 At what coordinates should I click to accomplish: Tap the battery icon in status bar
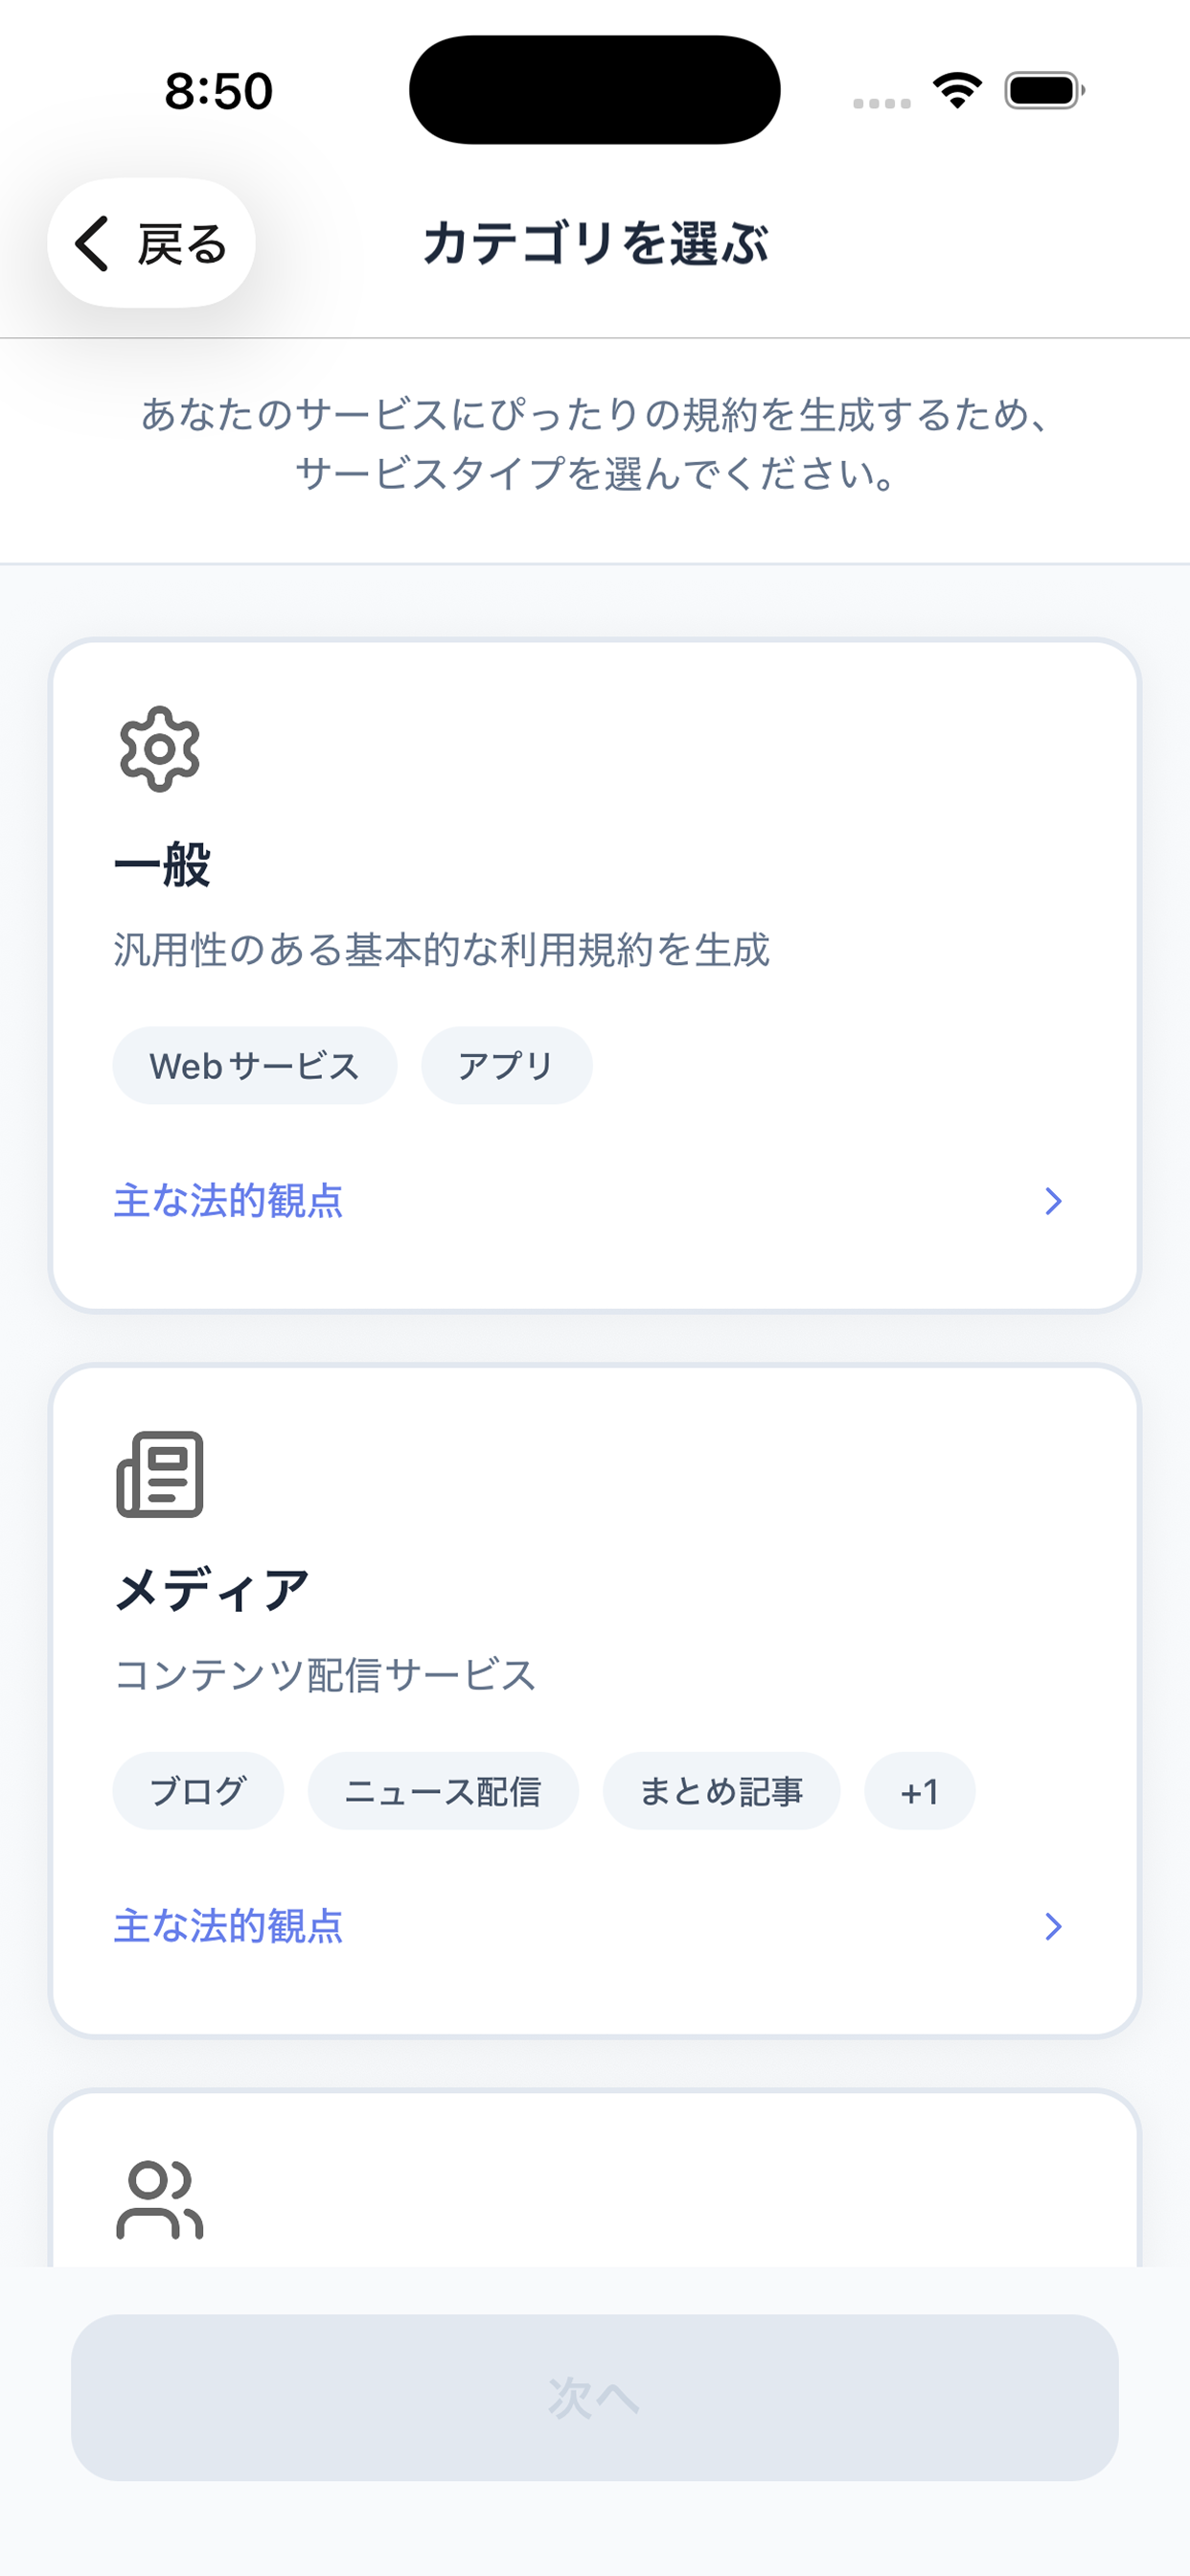tap(1044, 90)
